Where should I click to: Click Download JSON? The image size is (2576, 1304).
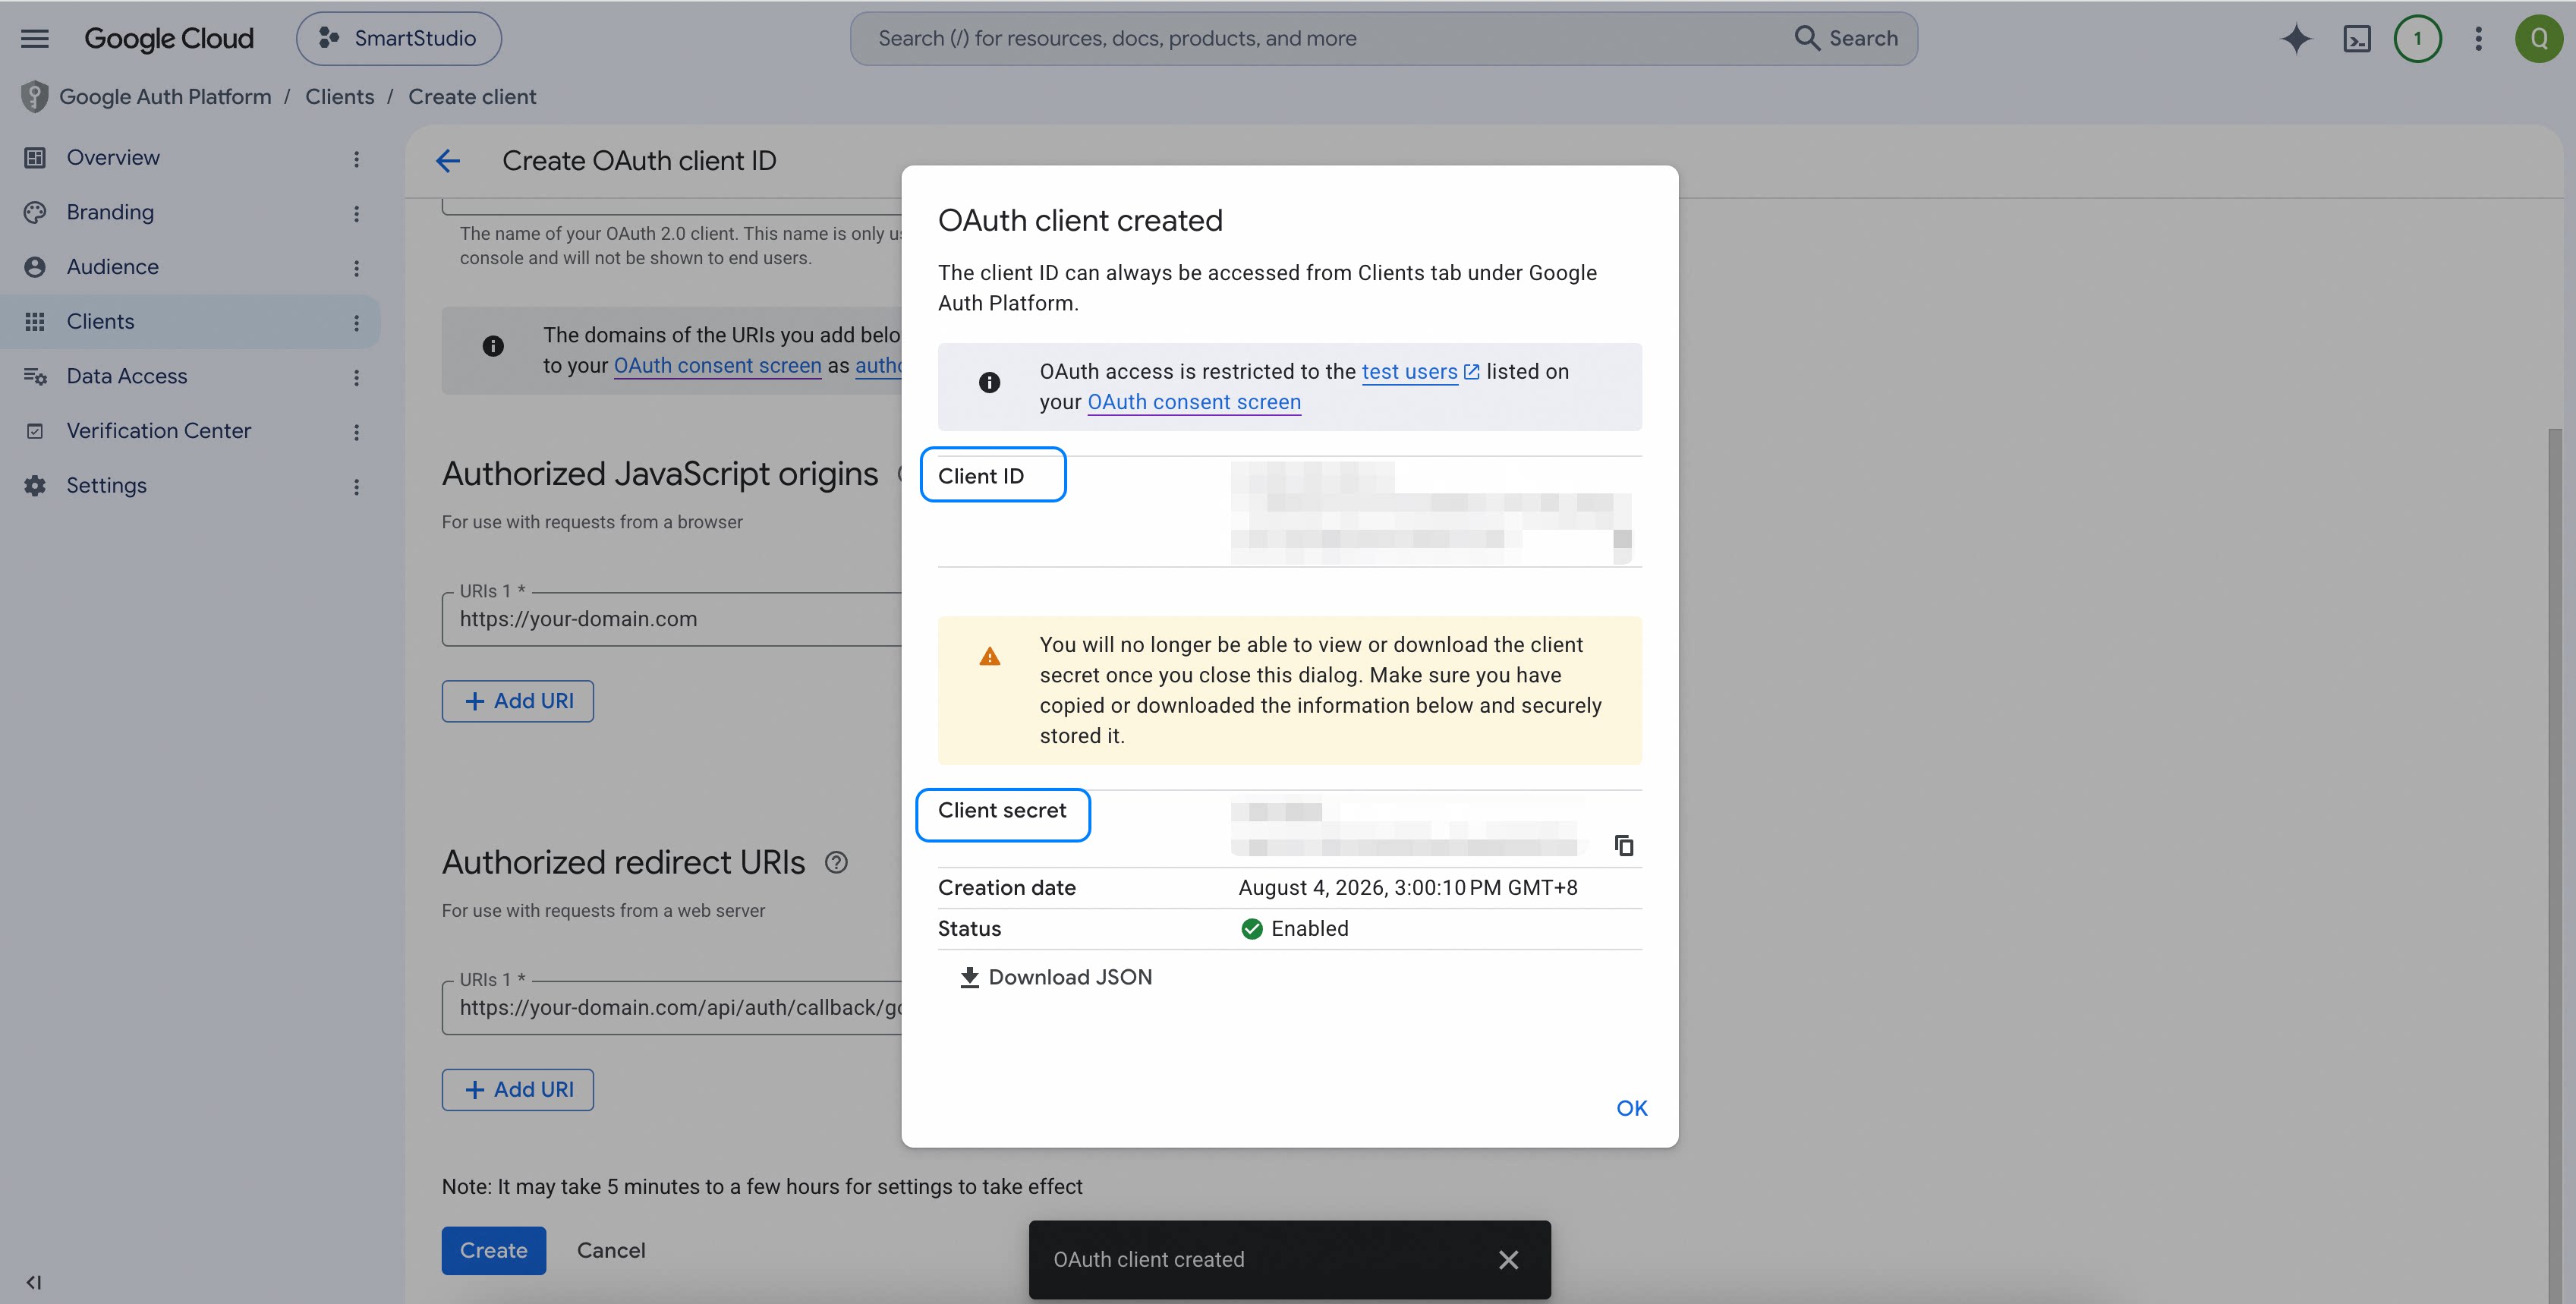1056,977
